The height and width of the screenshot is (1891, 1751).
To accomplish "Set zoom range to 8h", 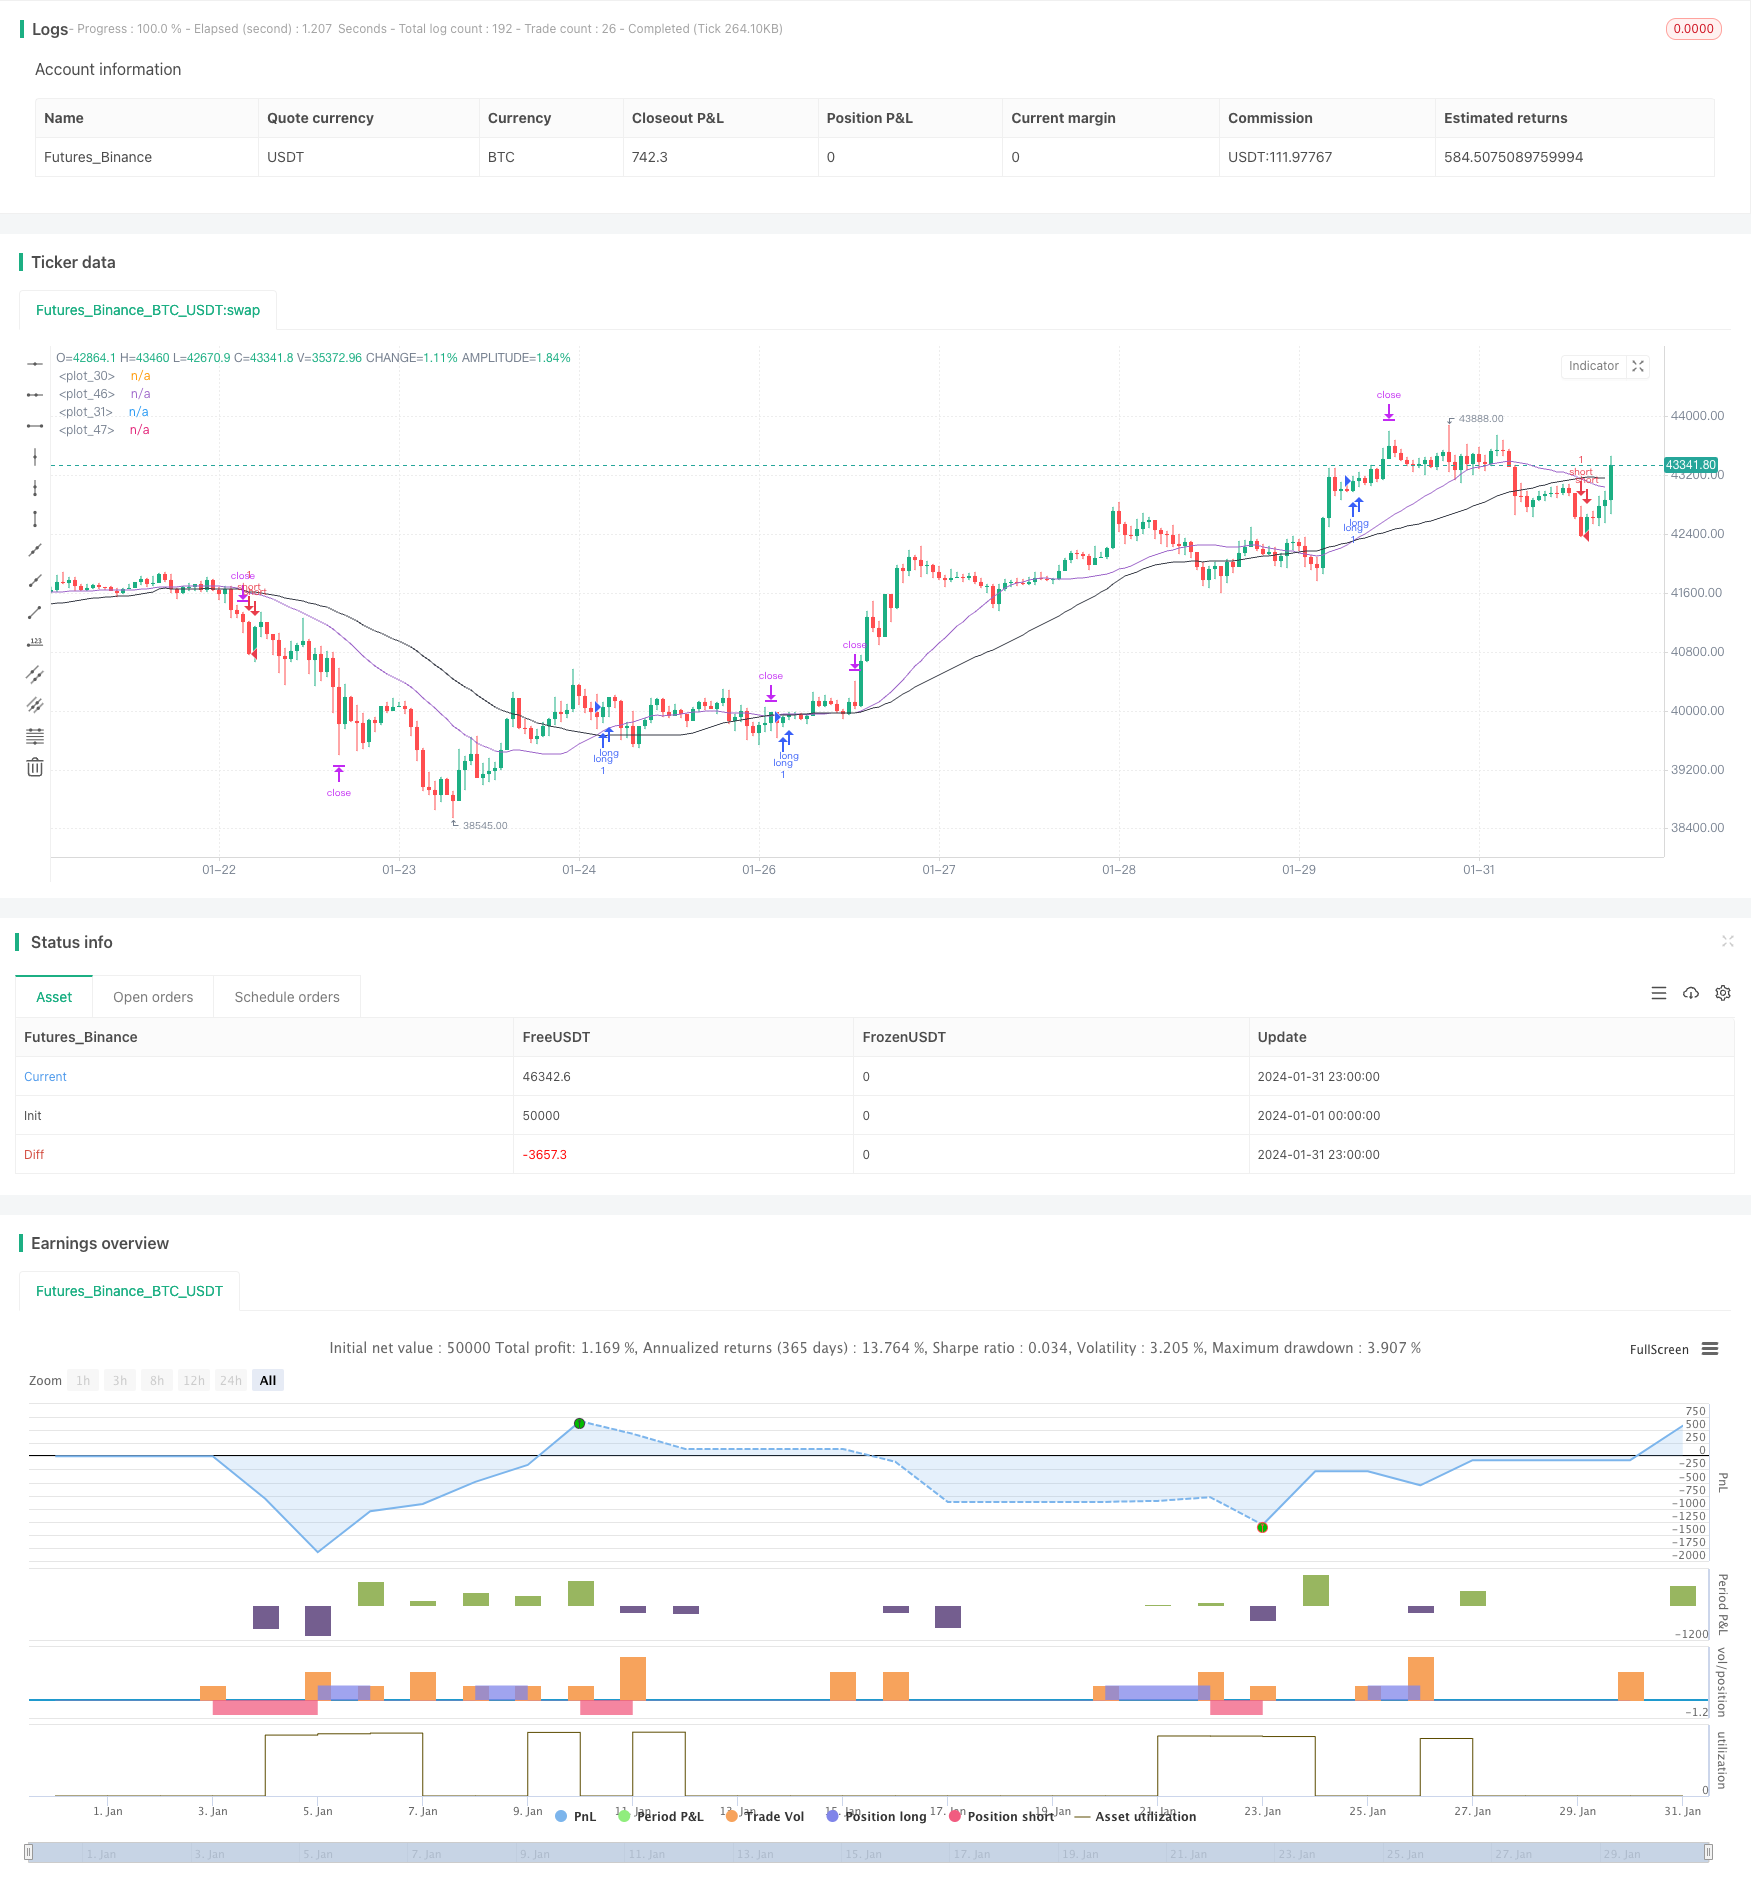I will (157, 1380).
